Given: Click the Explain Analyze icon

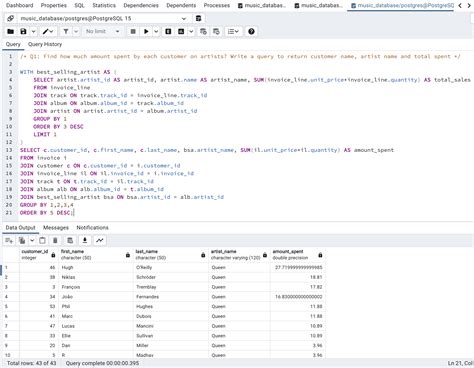Looking at the screenshot, I should pos(181,31).
